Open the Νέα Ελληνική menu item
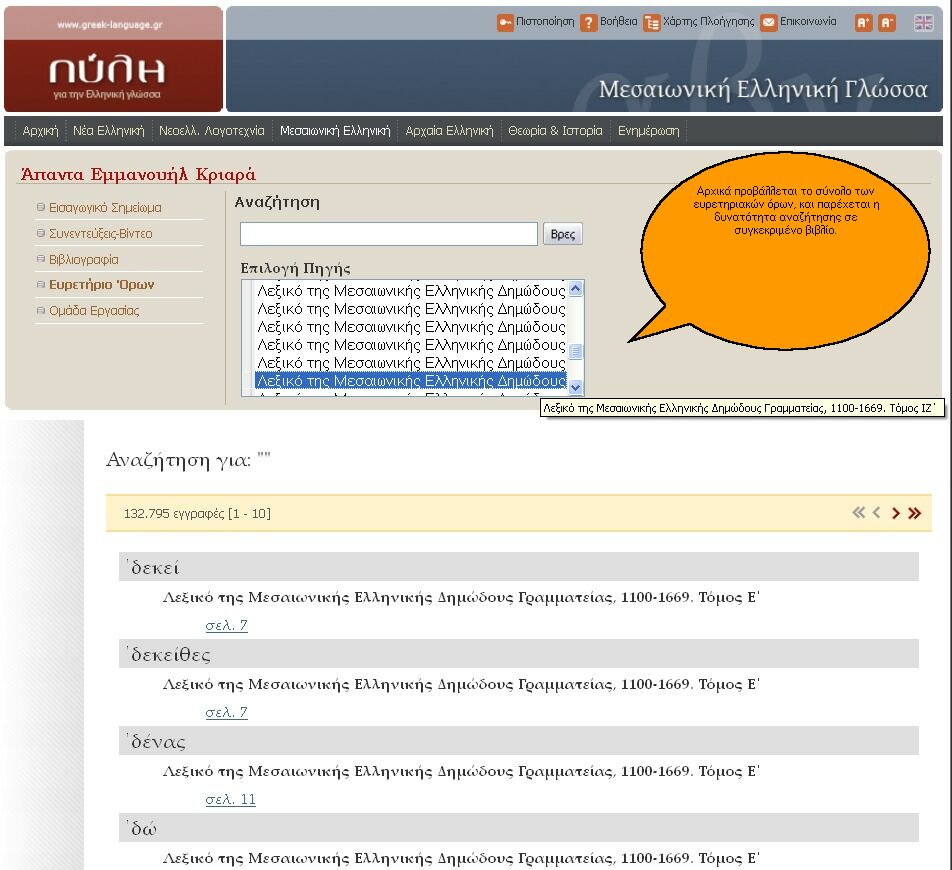This screenshot has width=952, height=870. point(109,131)
